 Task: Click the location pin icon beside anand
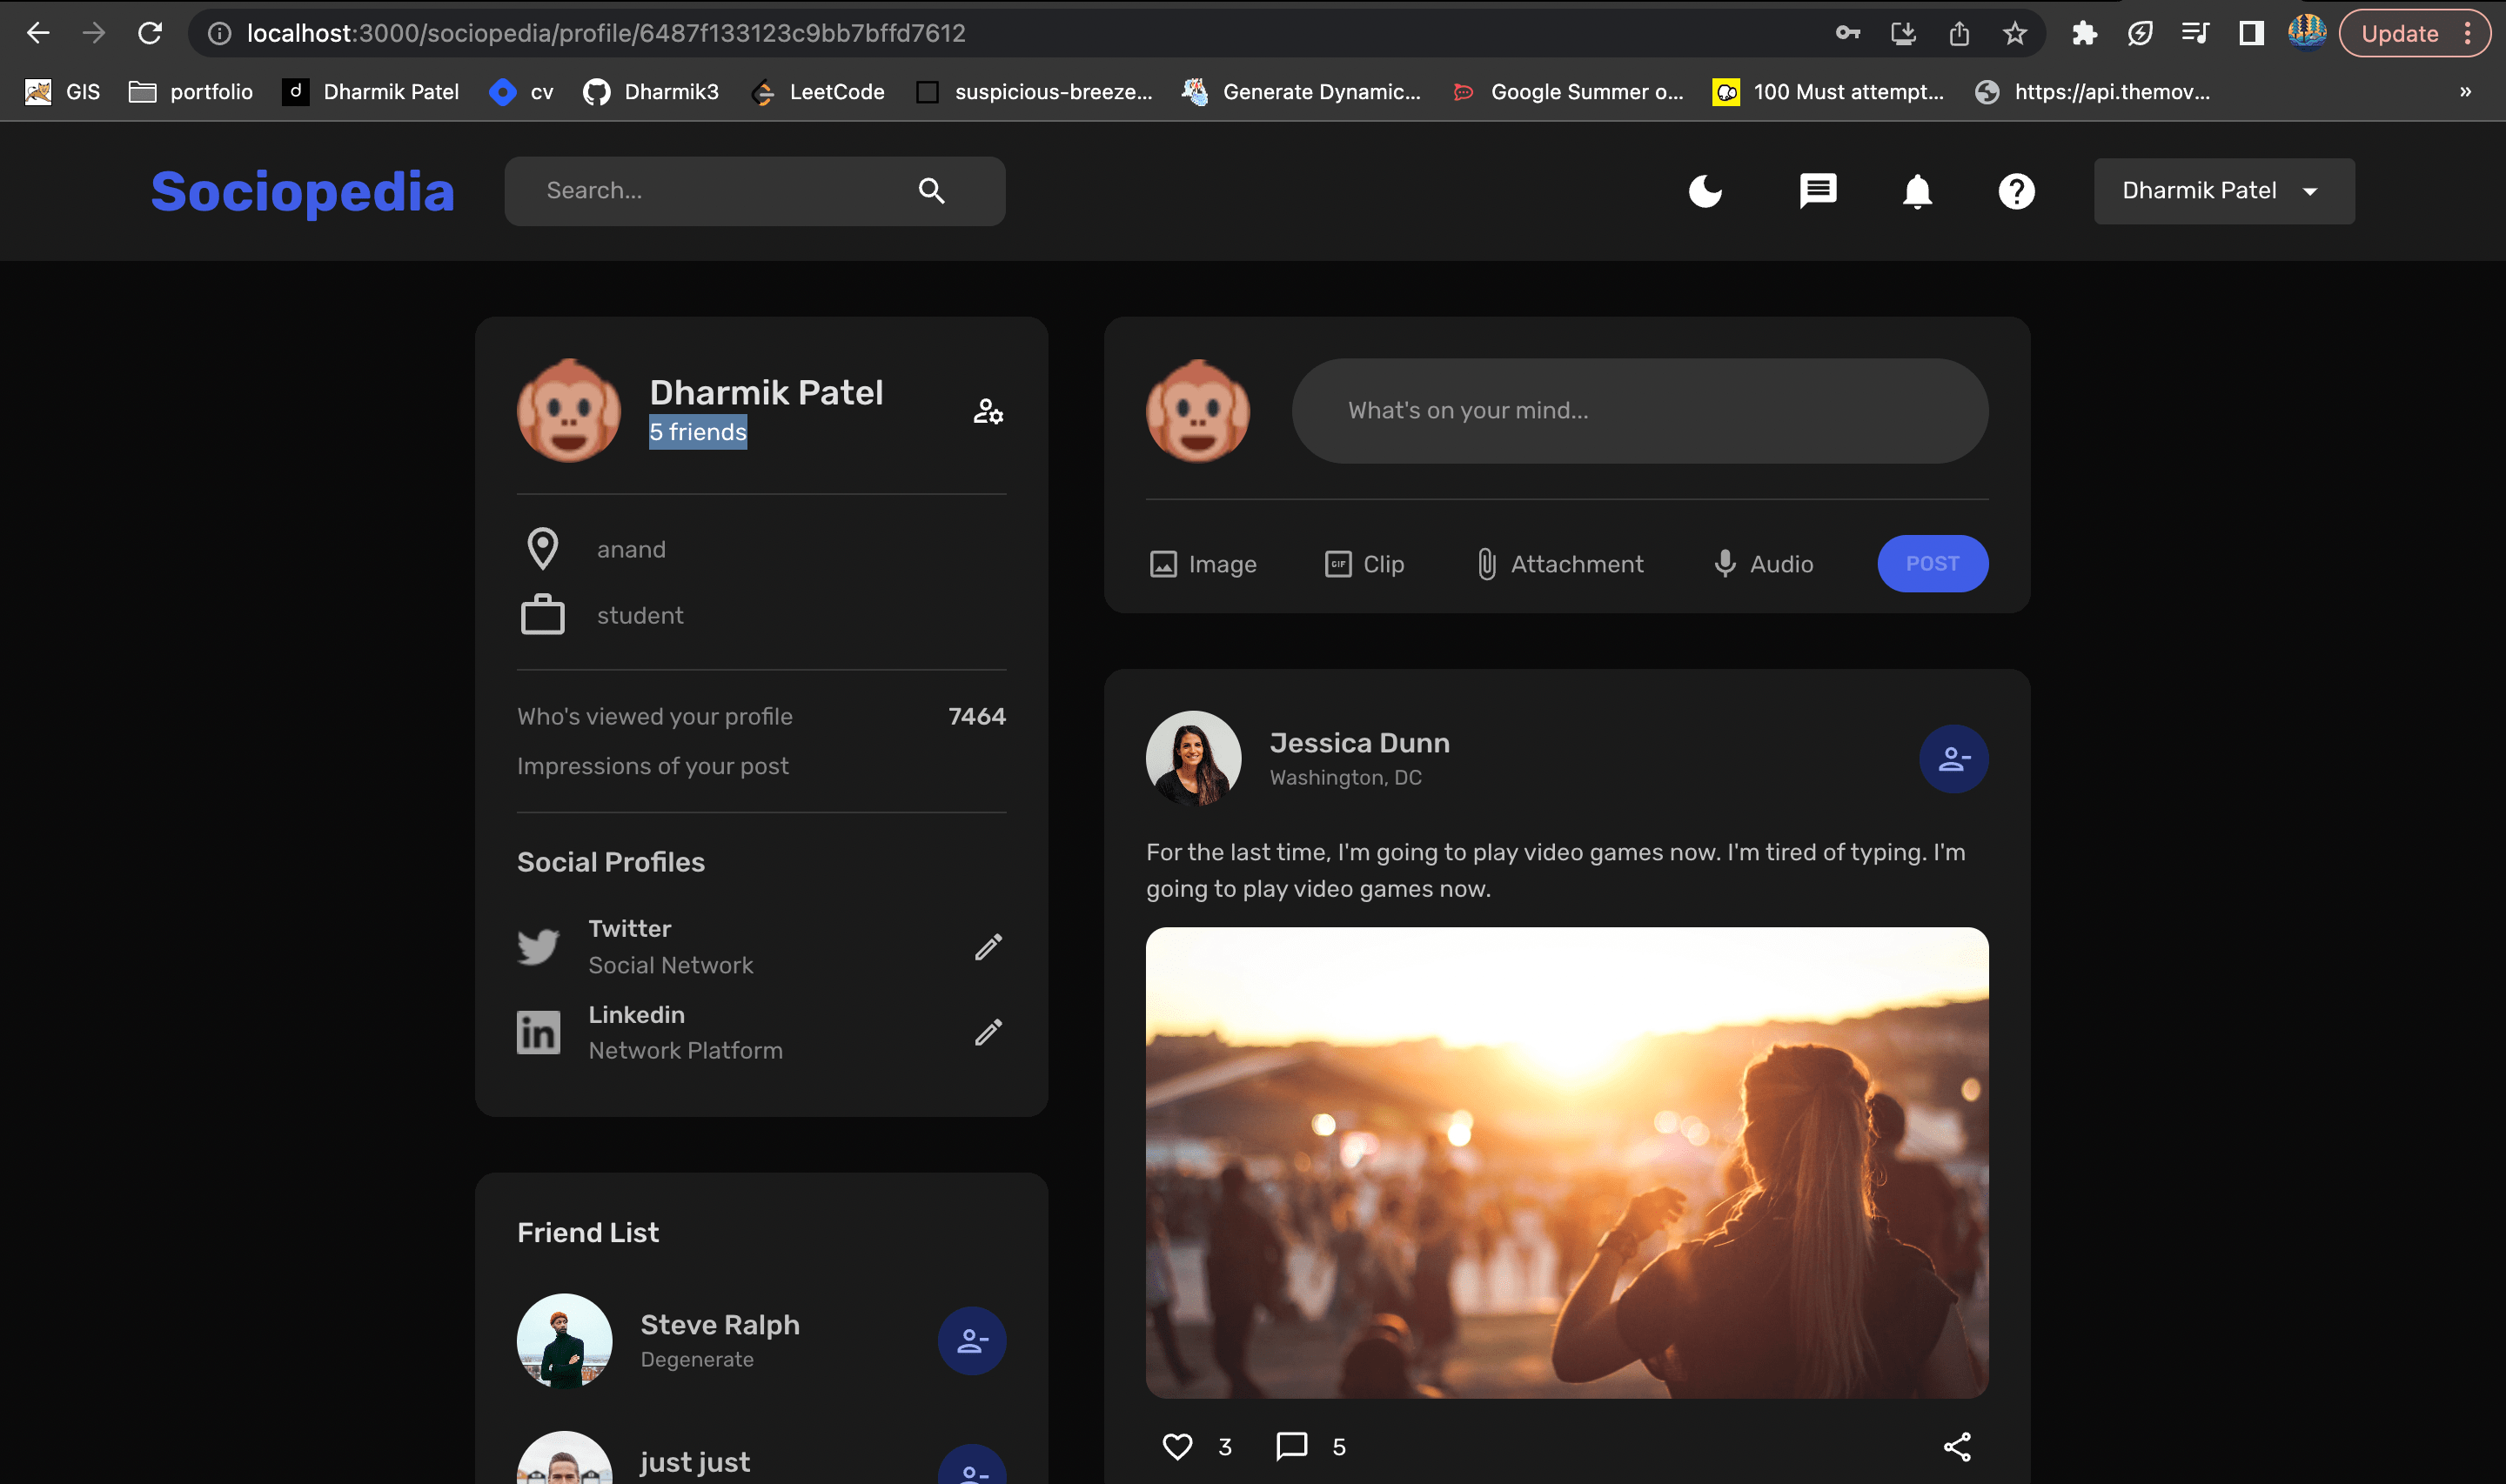tap(542, 549)
